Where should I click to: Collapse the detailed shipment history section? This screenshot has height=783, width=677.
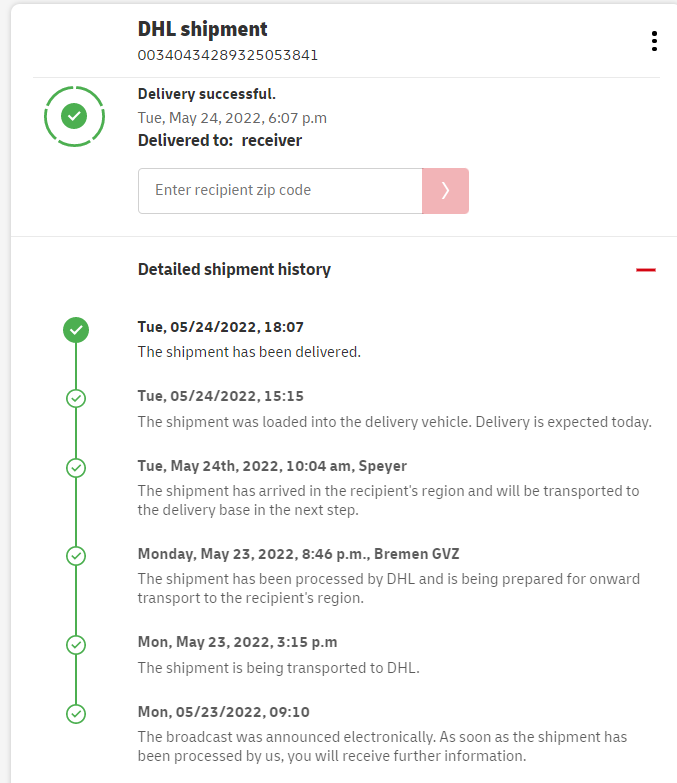click(645, 269)
